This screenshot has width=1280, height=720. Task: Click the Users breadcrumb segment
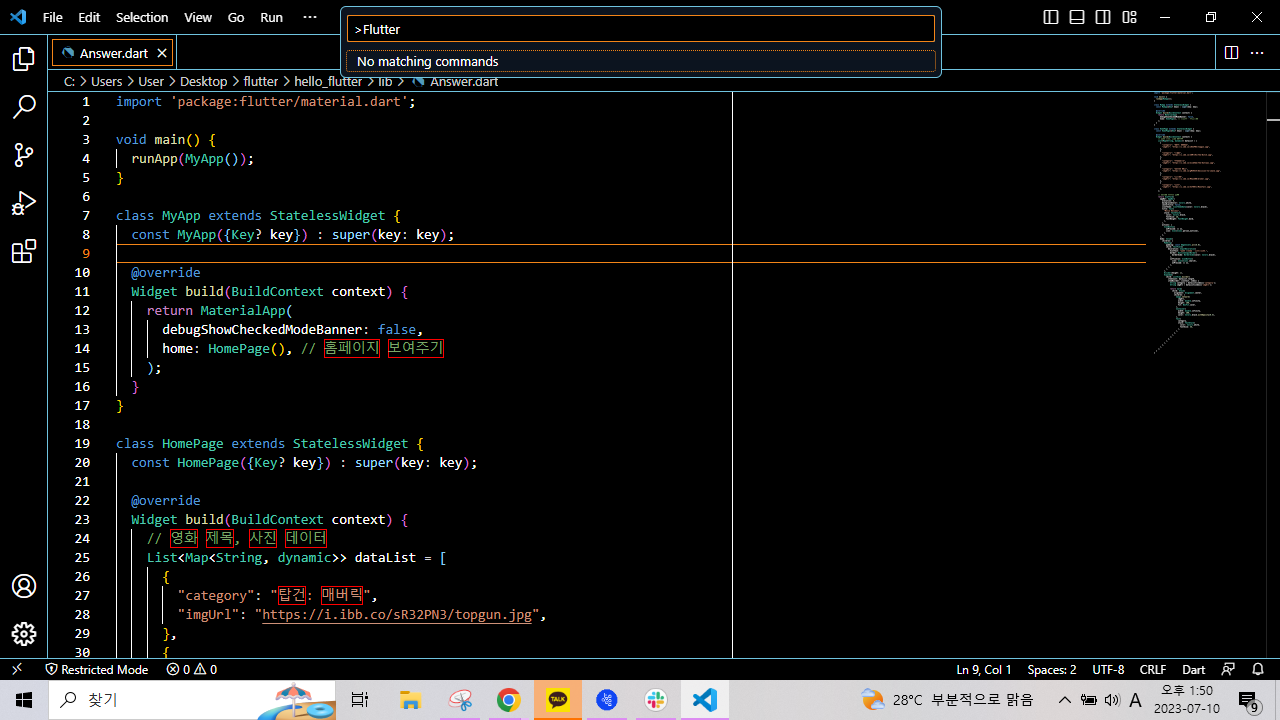click(x=106, y=81)
